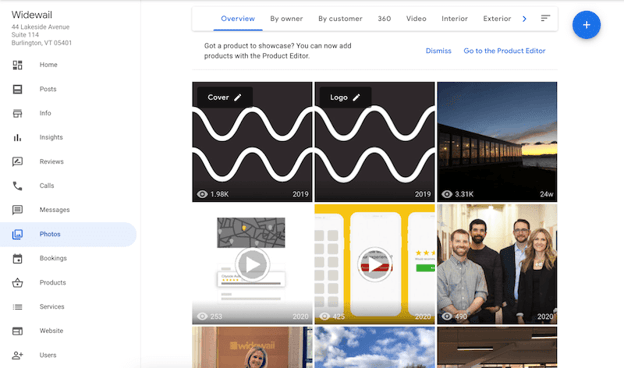Open the Bookings menu label
This screenshot has height=368, width=624.
tap(53, 258)
